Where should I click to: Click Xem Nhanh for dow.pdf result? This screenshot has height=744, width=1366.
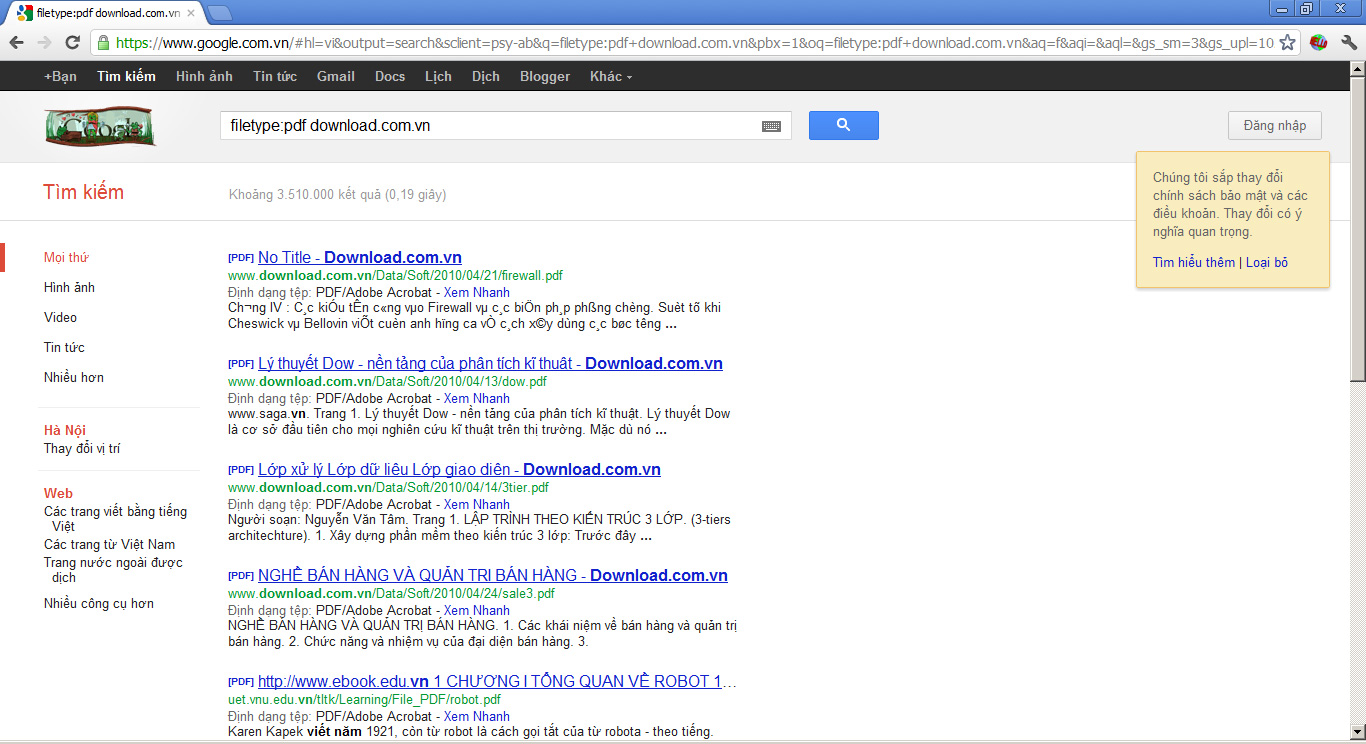click(477, 398)
